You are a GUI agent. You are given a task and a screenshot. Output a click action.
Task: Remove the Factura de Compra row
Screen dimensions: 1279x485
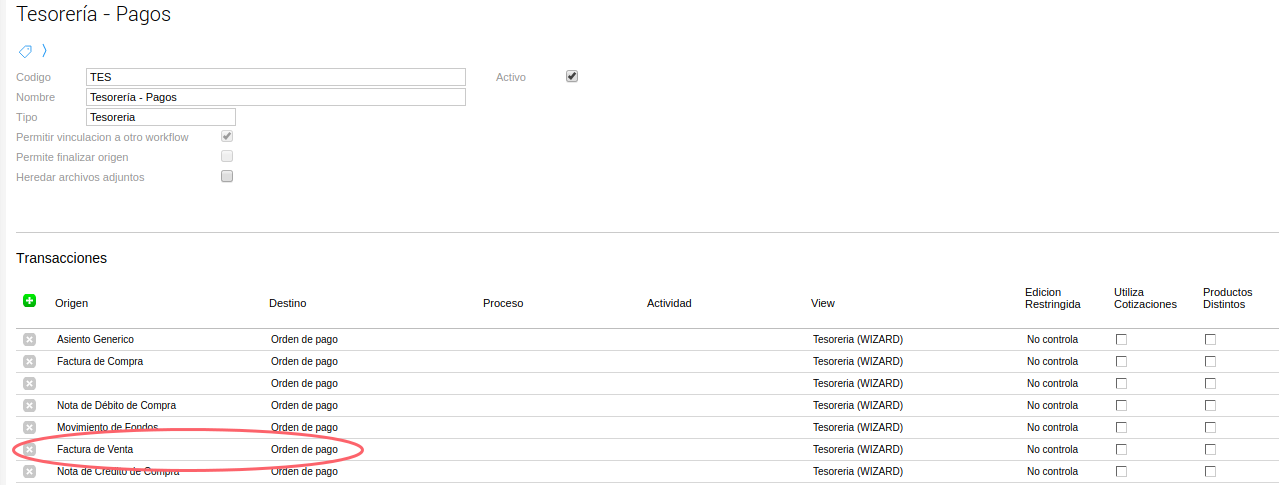(x=29, y=362)
